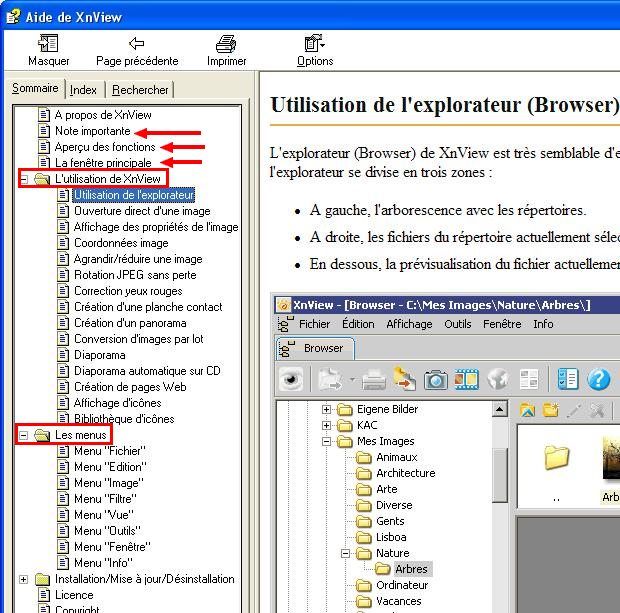
Task: Click the help question mark icon
Action: [x=598, y=380]
